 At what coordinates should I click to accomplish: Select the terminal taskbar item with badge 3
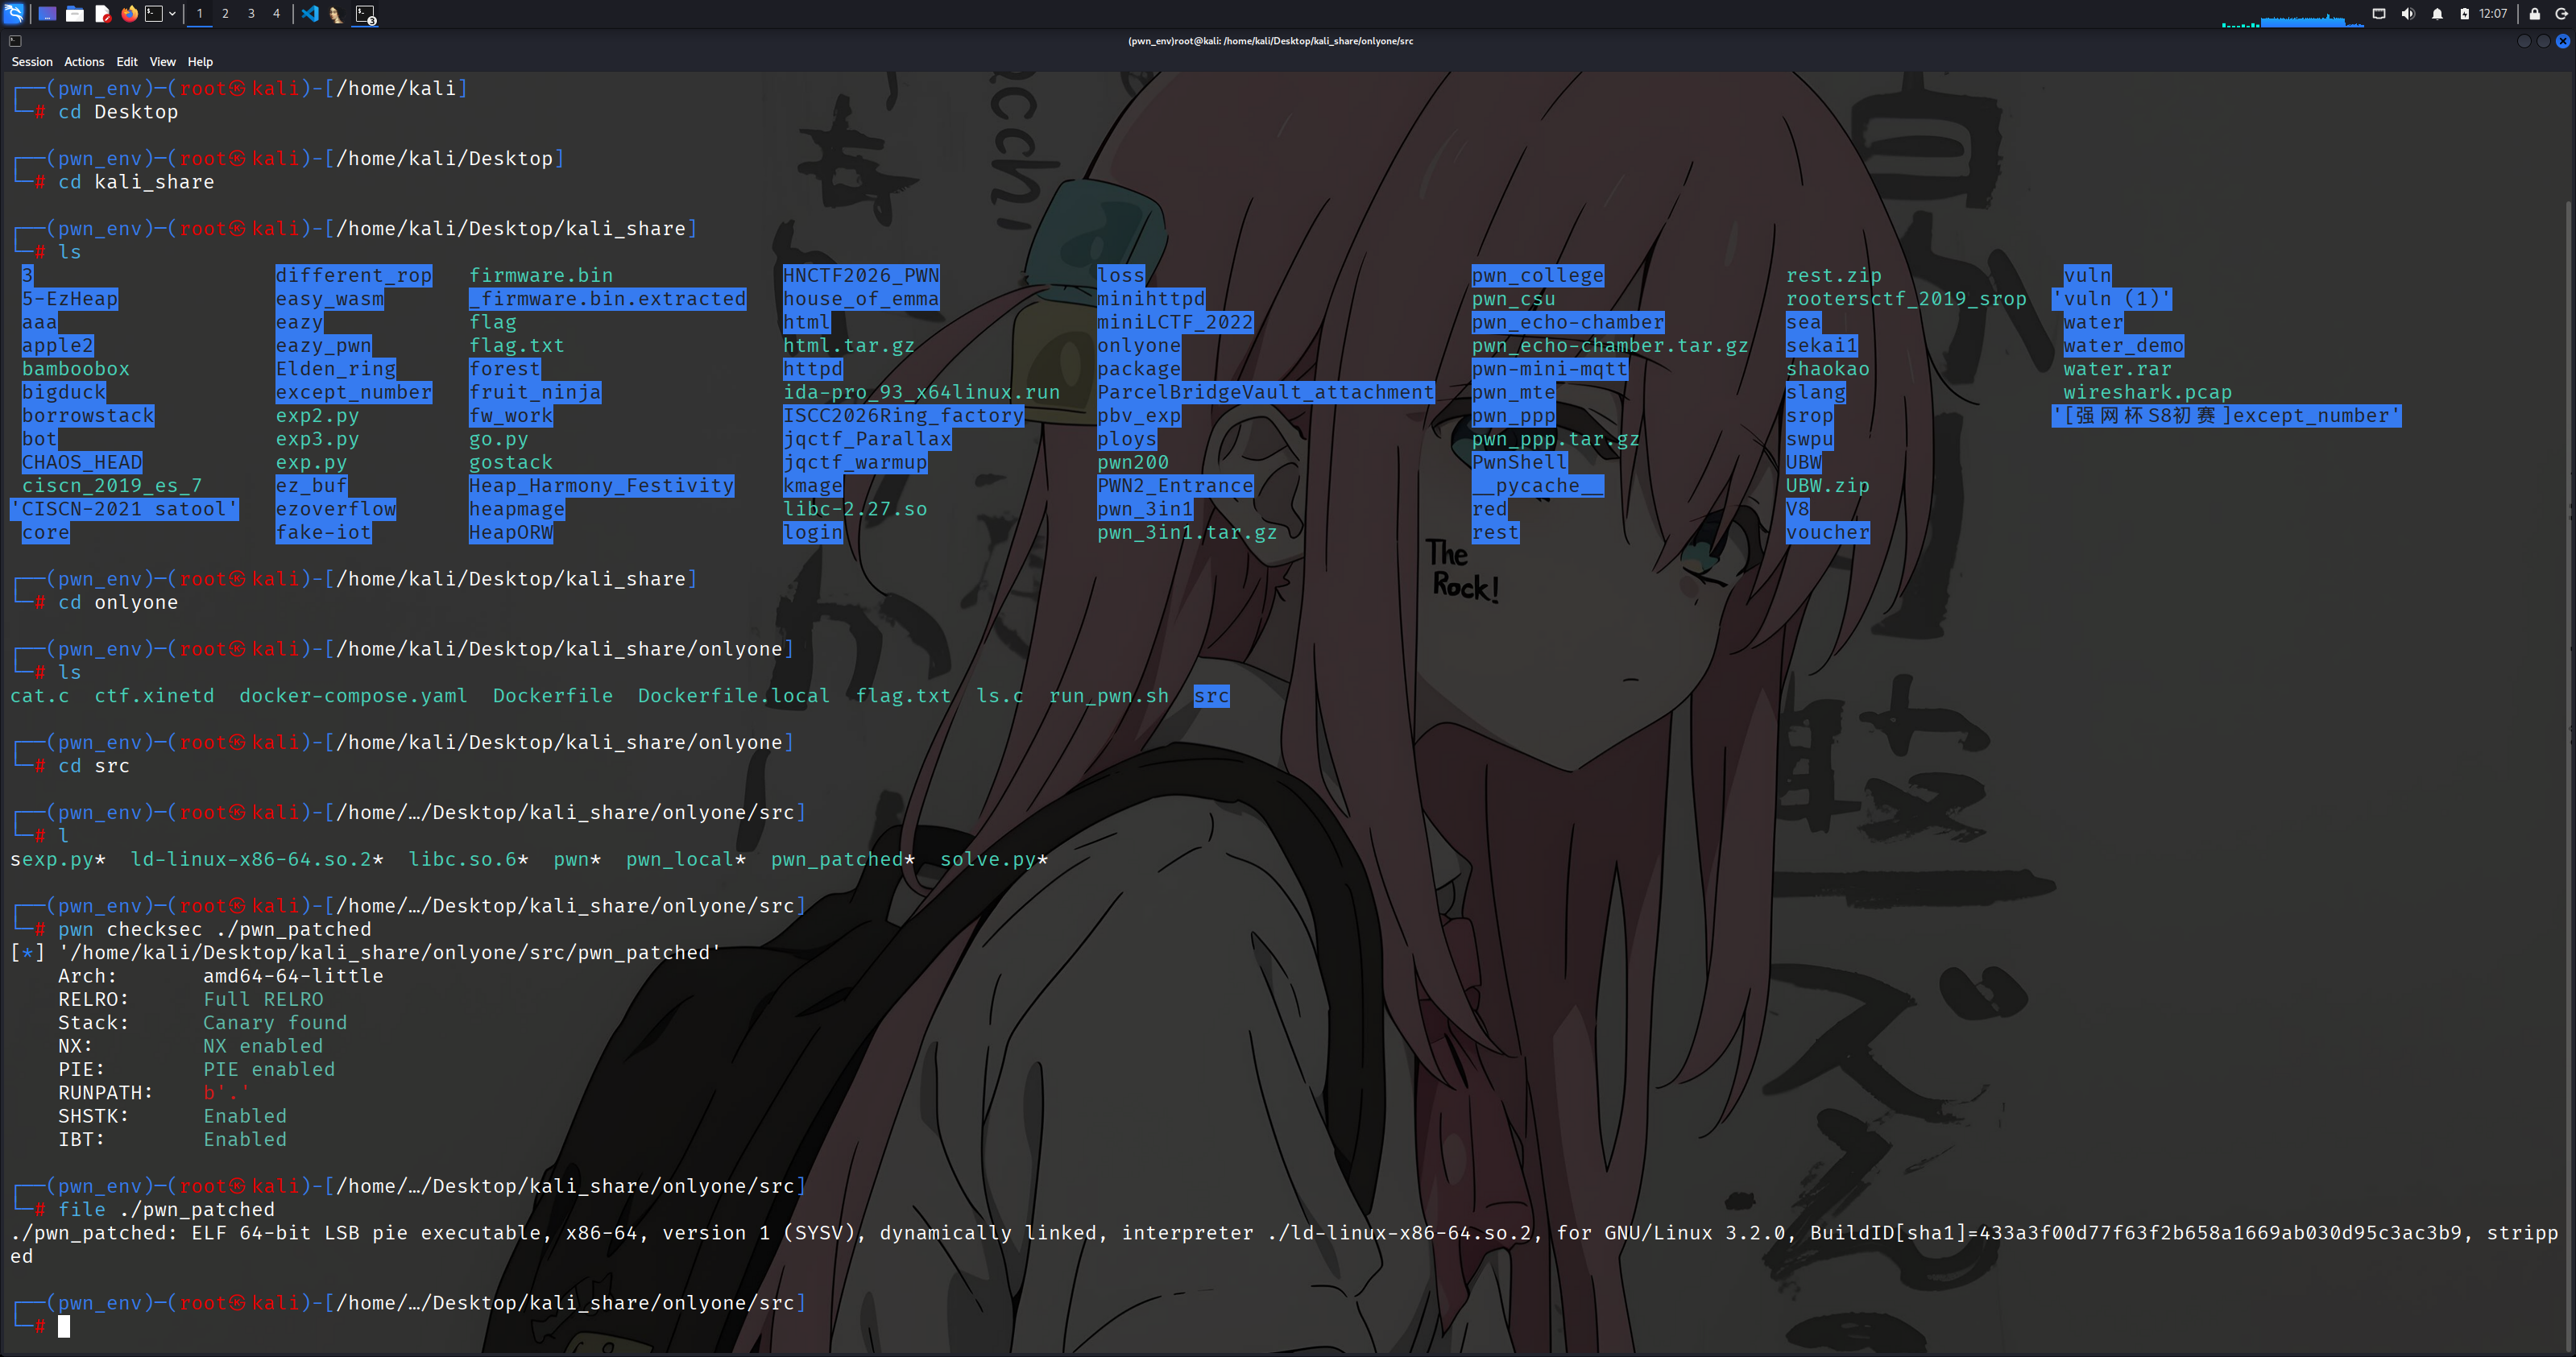coord(365,14)
